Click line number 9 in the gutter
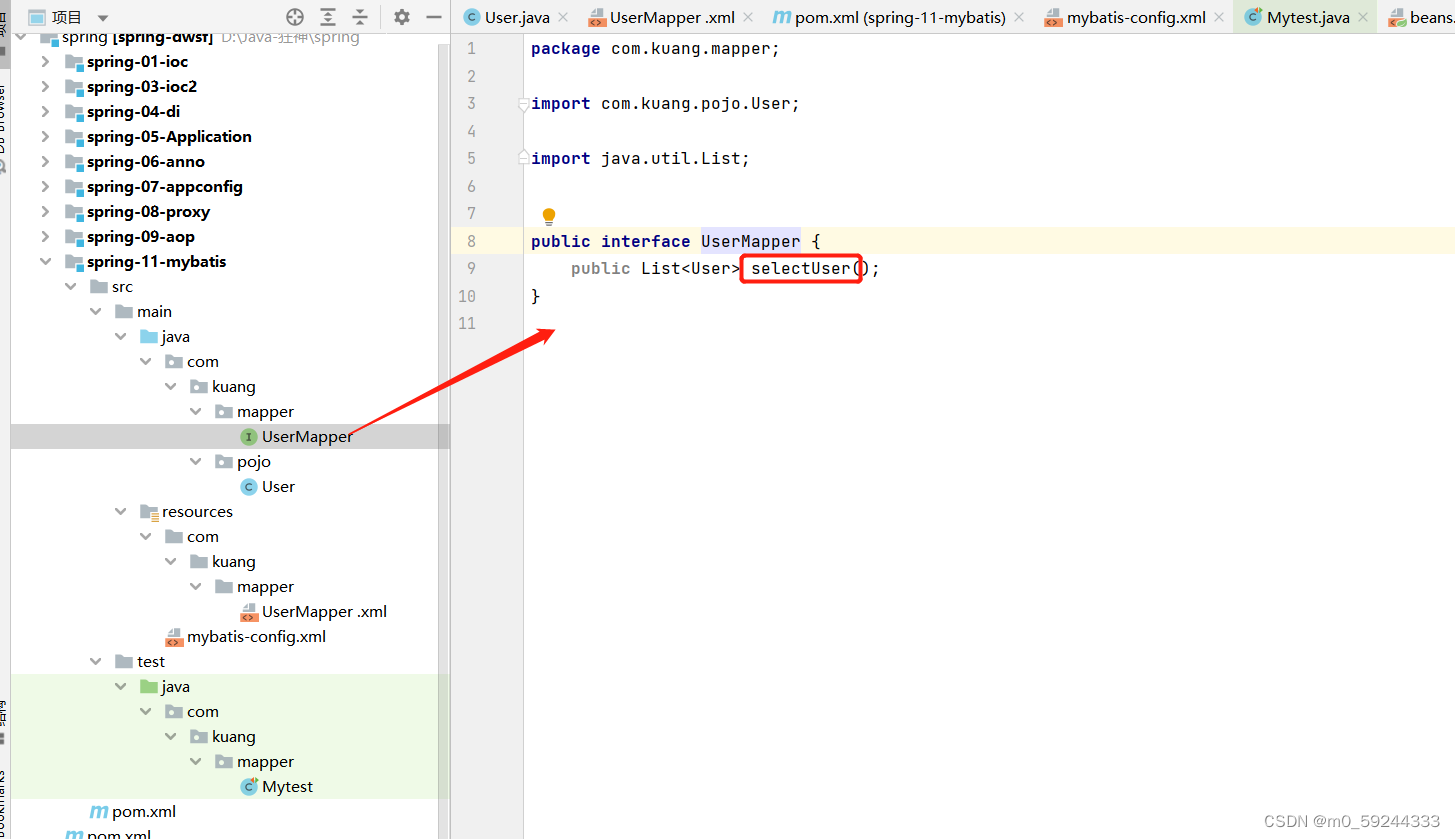 click(470, 268)
